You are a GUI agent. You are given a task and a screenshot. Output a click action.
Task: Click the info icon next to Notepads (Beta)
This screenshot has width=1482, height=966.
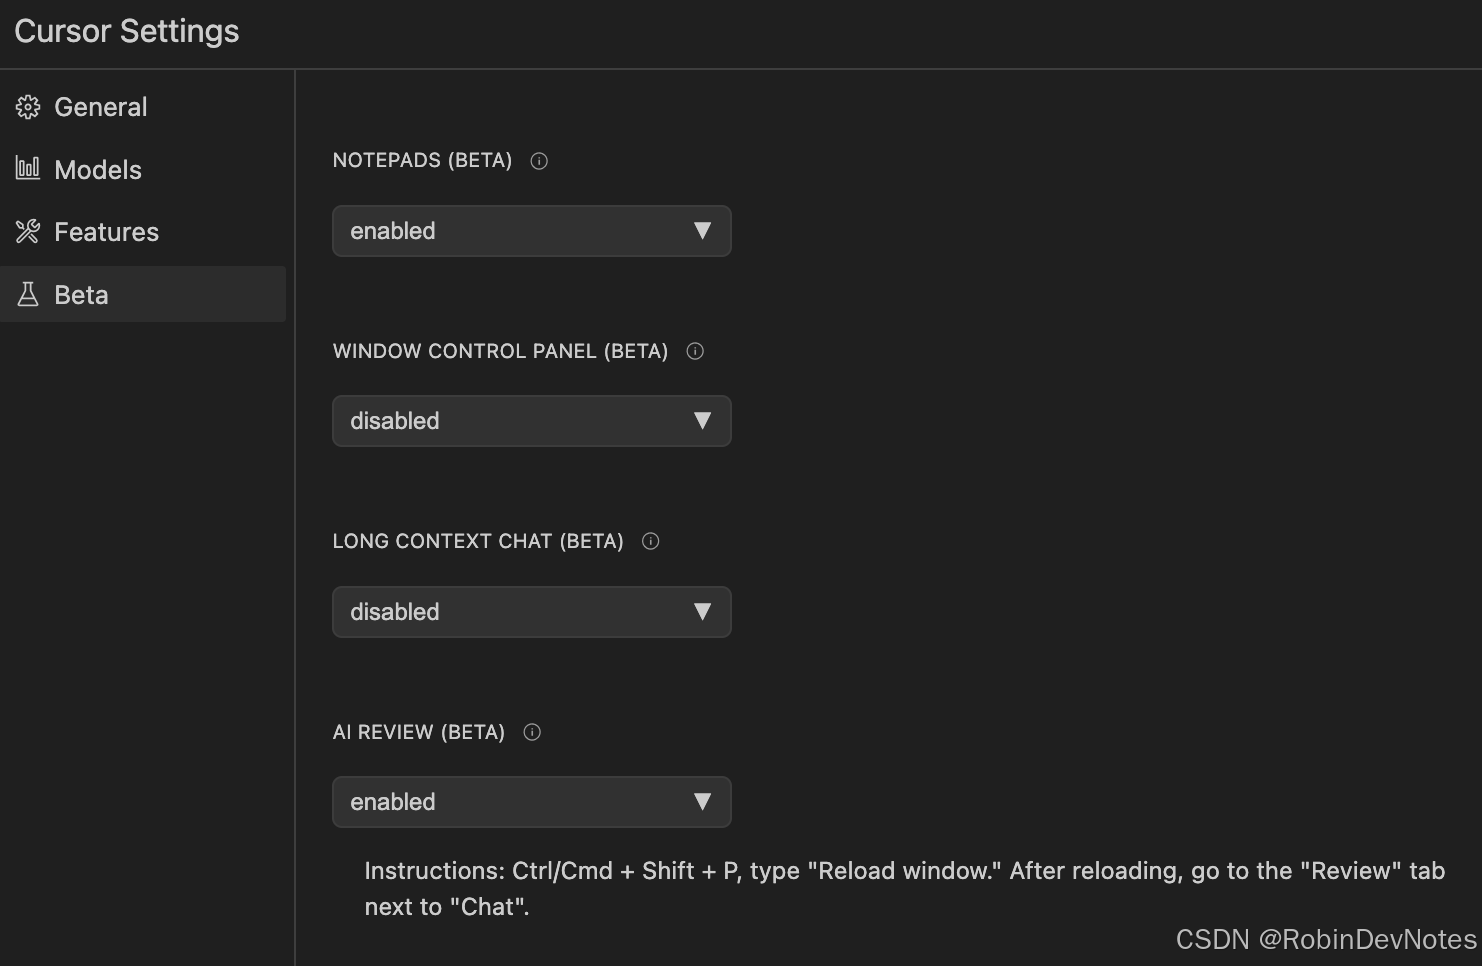(x=539, y=161)
